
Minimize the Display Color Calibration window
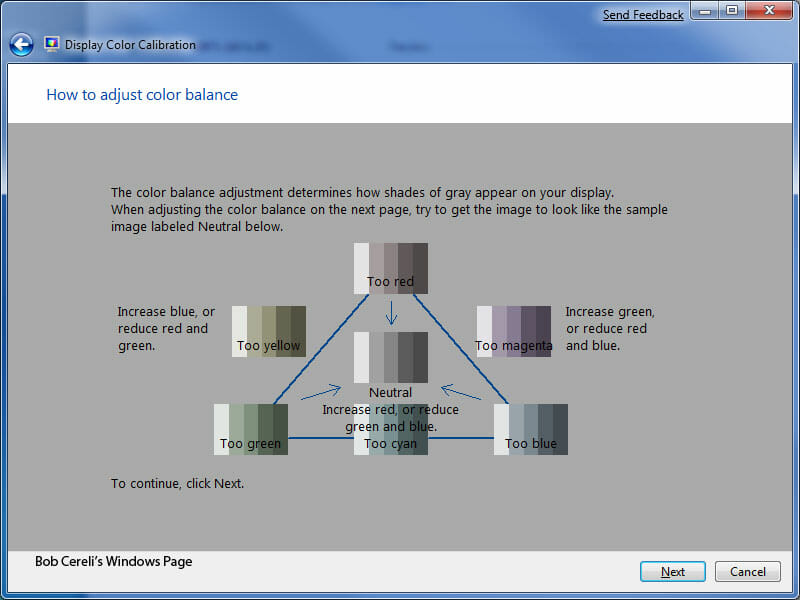705,10
